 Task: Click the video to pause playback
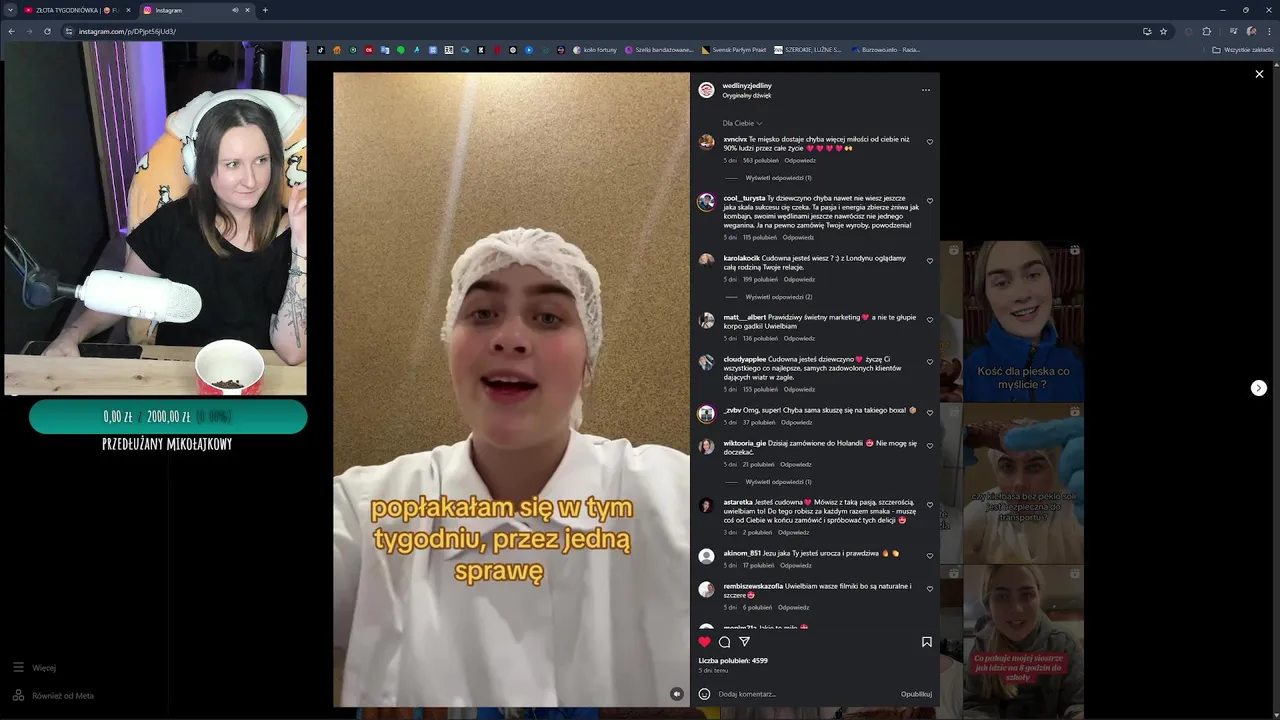[x=511, y=389]
